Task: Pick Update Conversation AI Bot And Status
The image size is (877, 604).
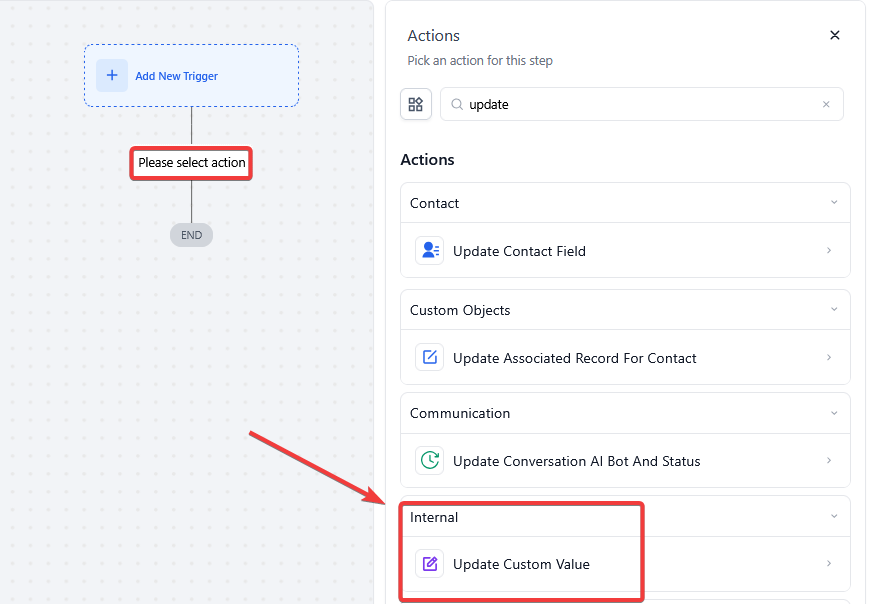Action: click(576, 461)
